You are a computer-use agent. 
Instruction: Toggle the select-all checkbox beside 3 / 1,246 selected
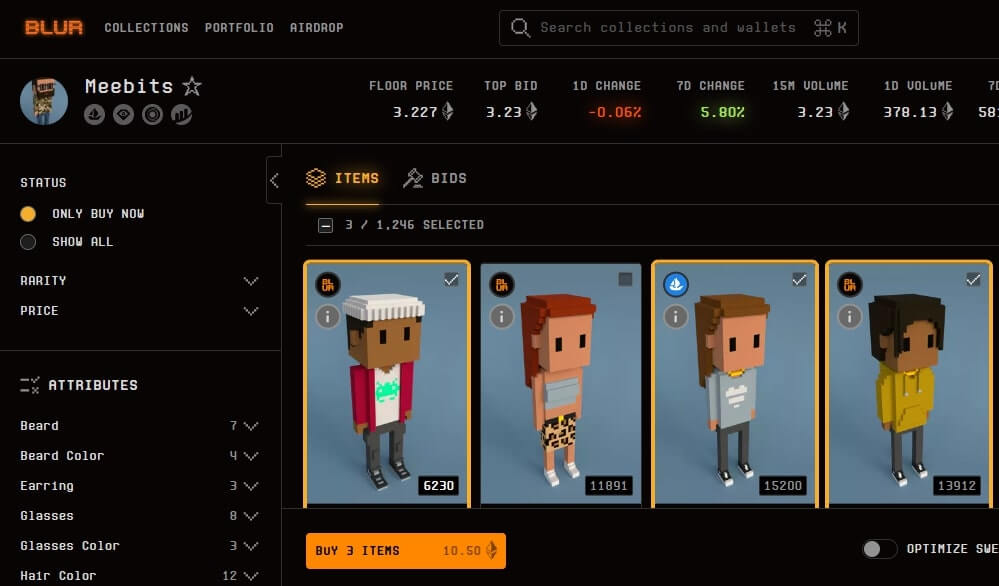(x=326, y=225)
